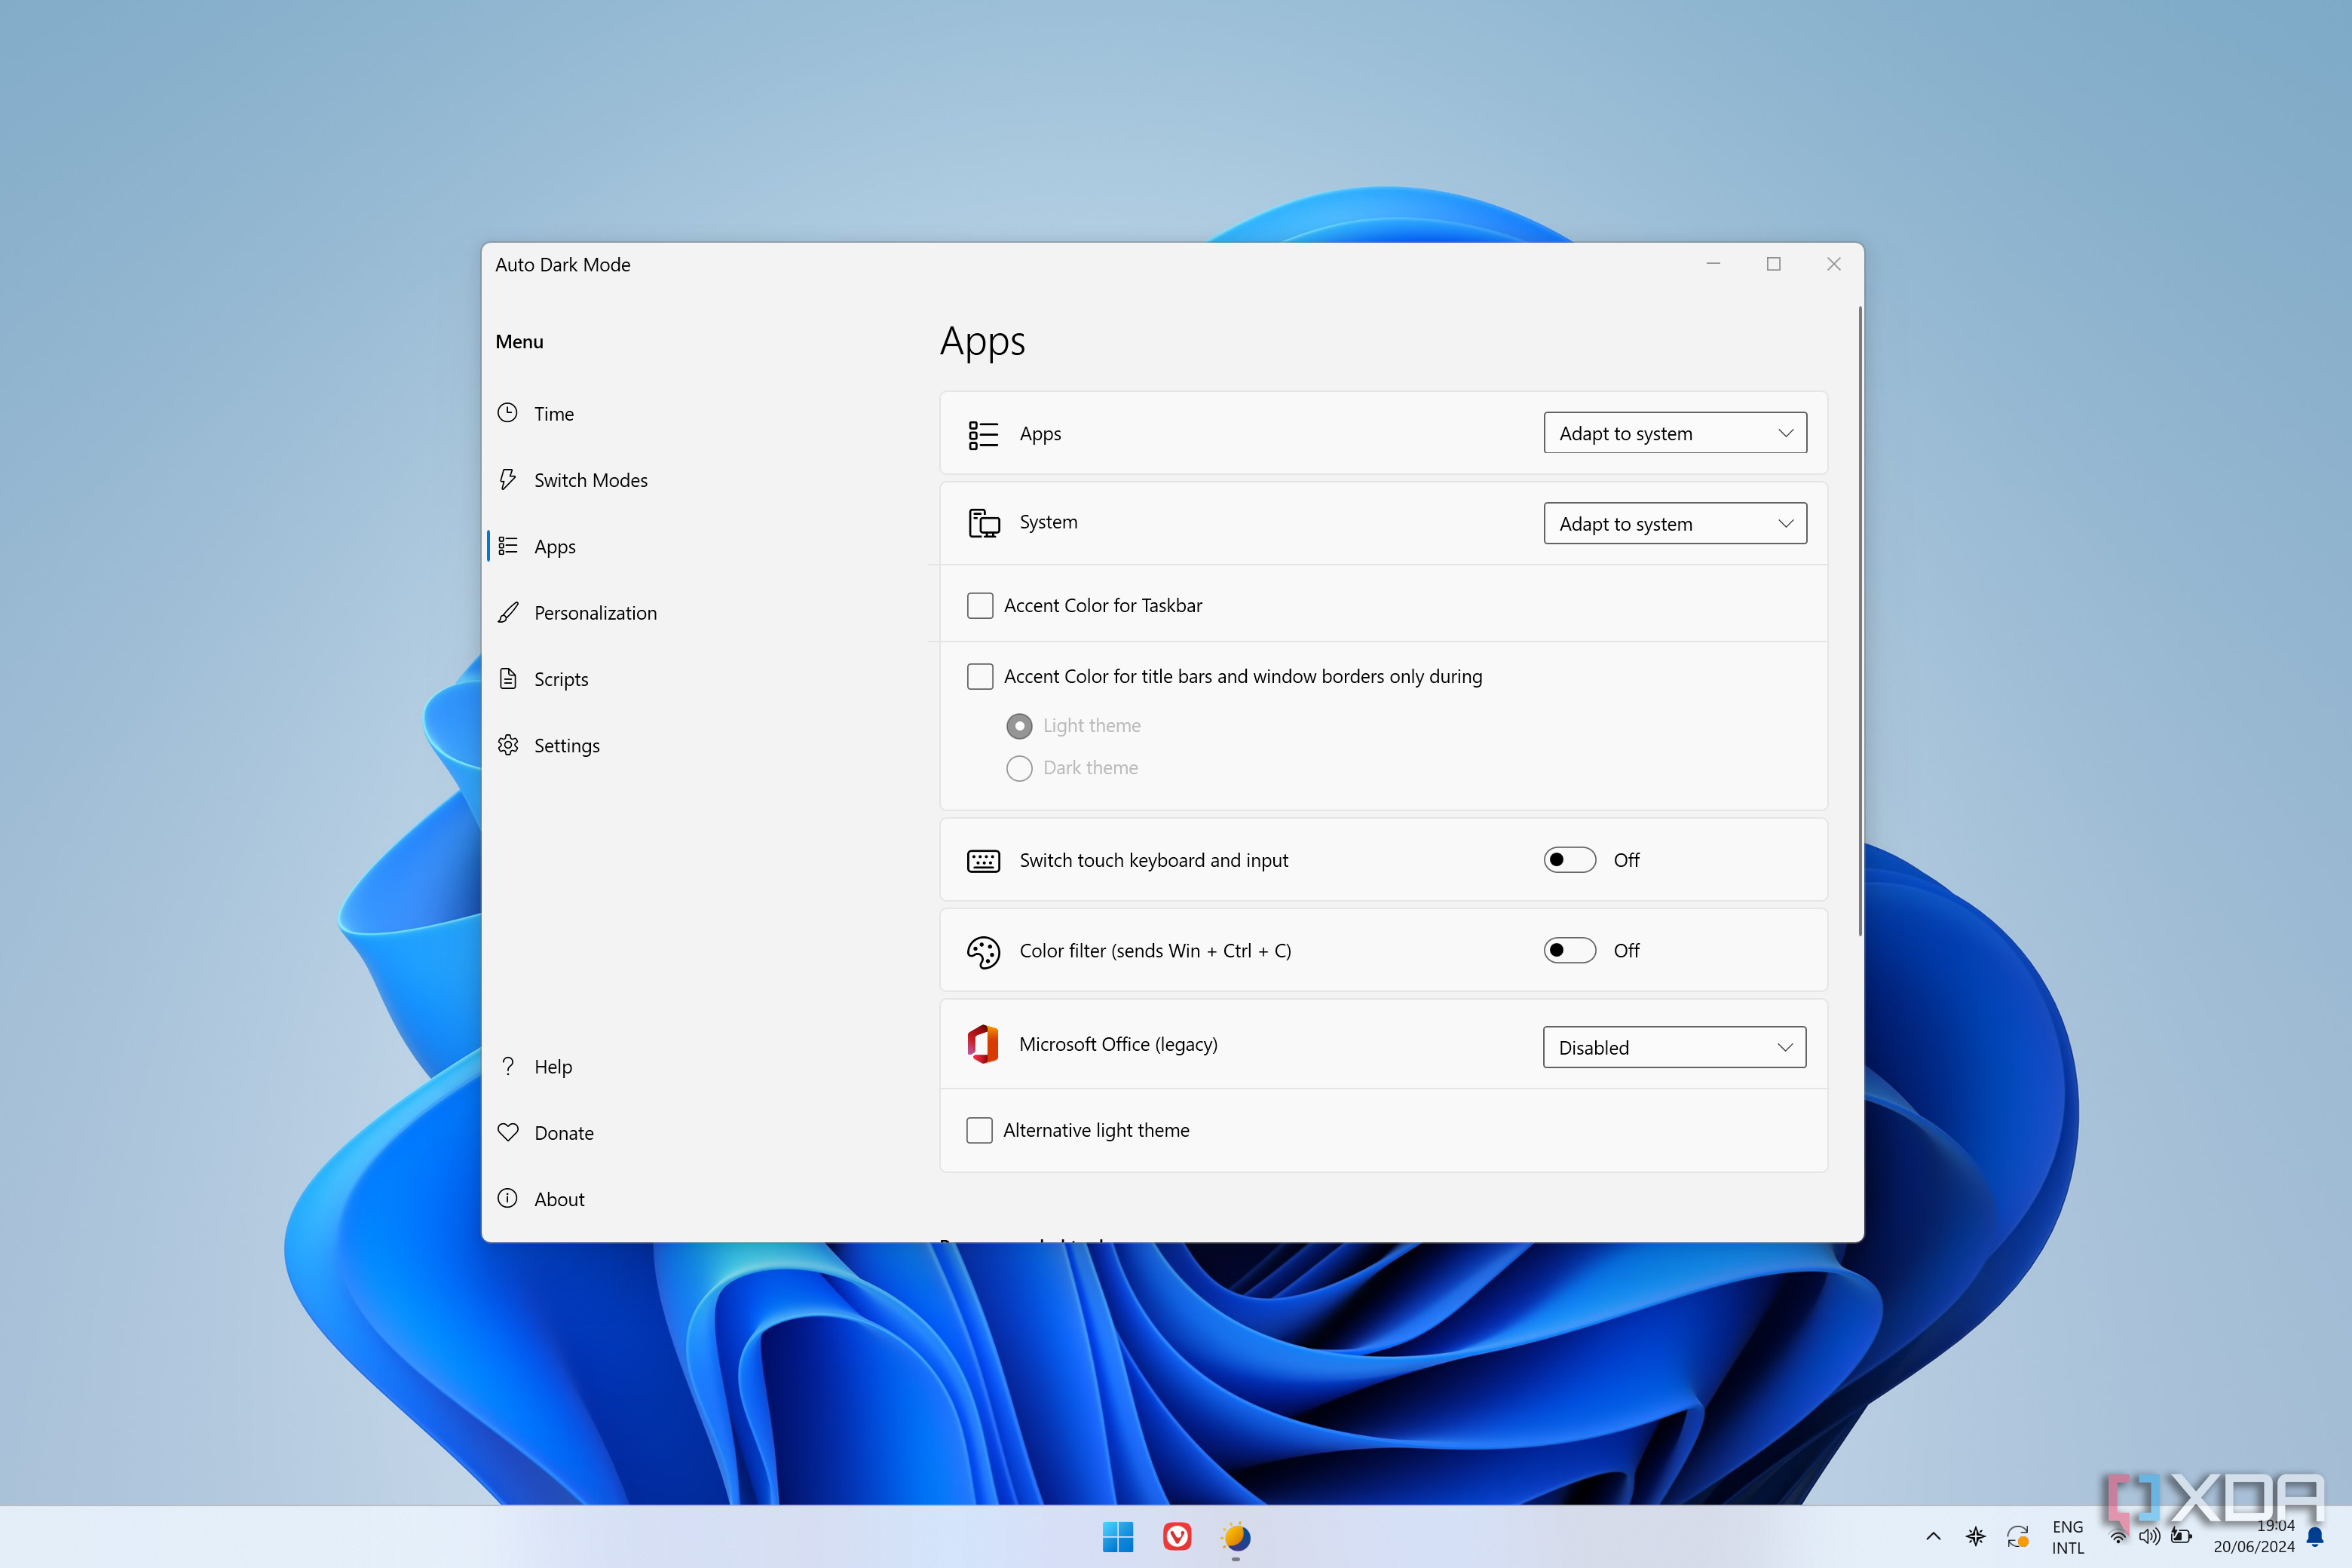
Task: Click the Donate heart icon
Action: 508,1132
